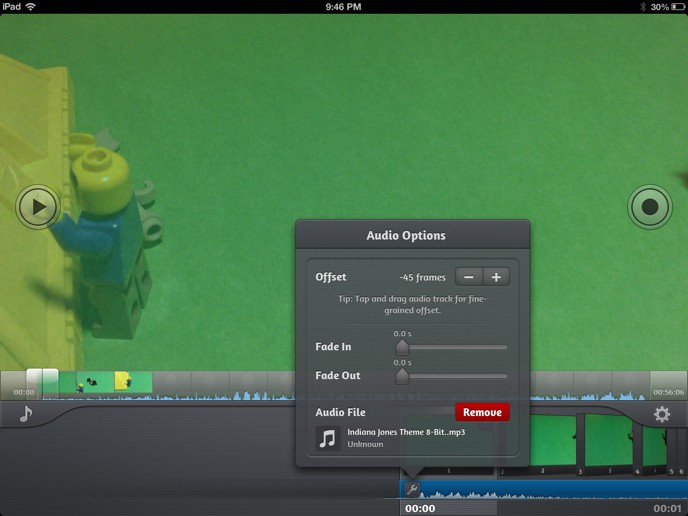Tap the 00:00 start time in overview
Viewport: 688px width, 516px height.
(x=24, y=392)
